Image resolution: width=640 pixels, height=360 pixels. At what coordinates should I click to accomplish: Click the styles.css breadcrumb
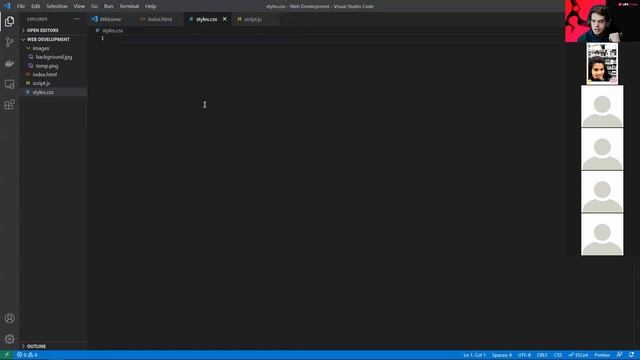113,30
